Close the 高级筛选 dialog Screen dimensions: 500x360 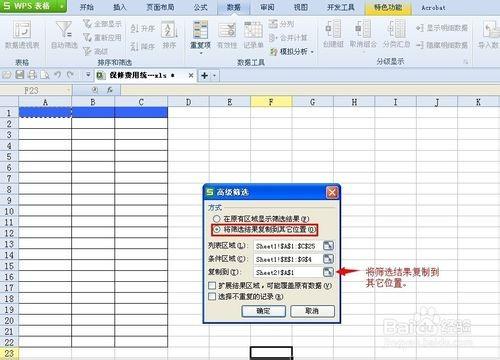click(x=332, y=192)
